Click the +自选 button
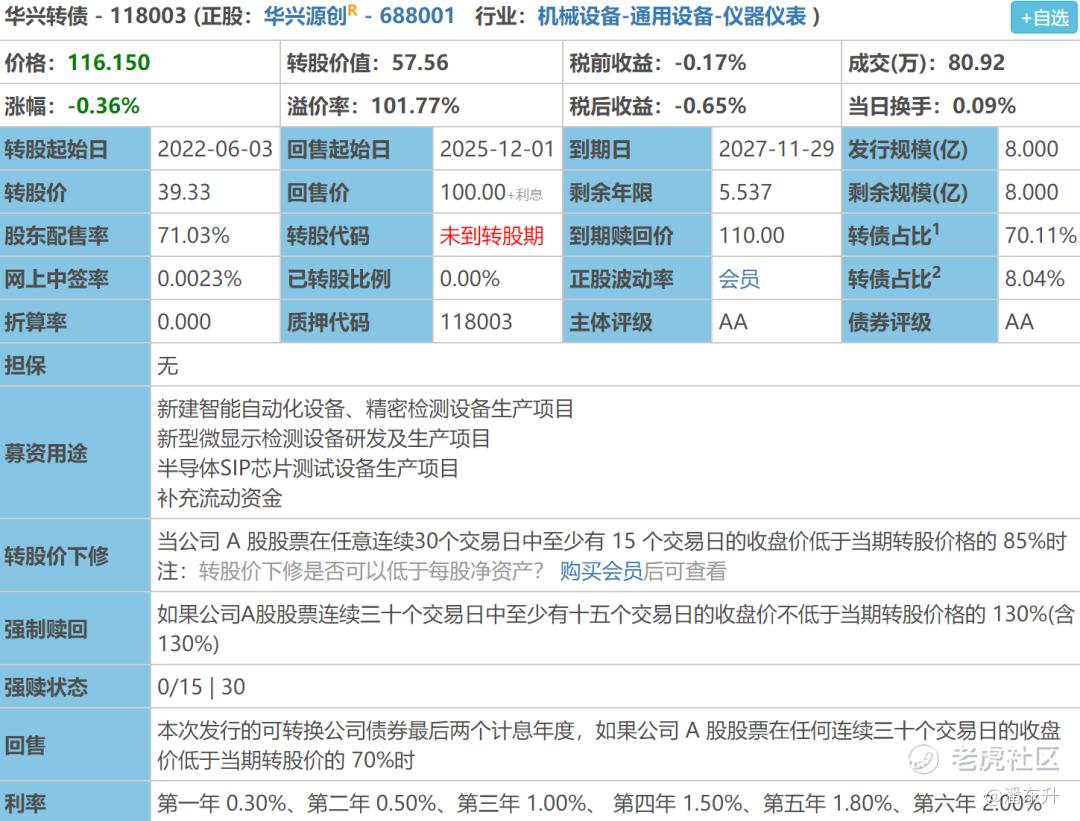 click(x=1043, y=18)
